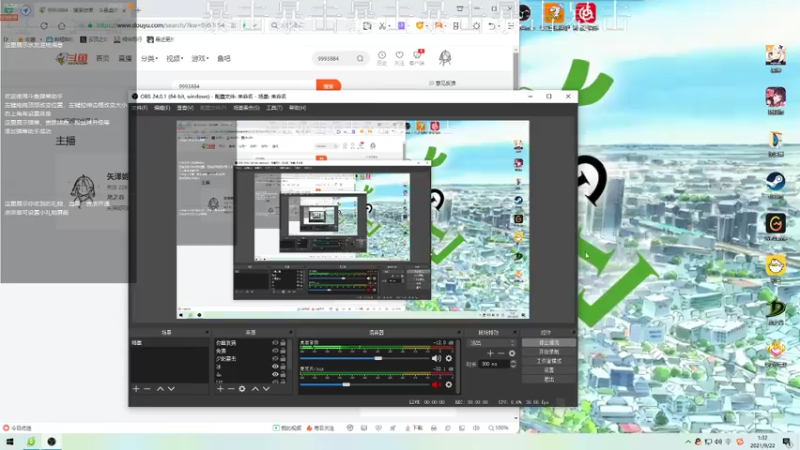Open Douyu 关注 heart icon
The image size is (800, 450).
(399, 58)
